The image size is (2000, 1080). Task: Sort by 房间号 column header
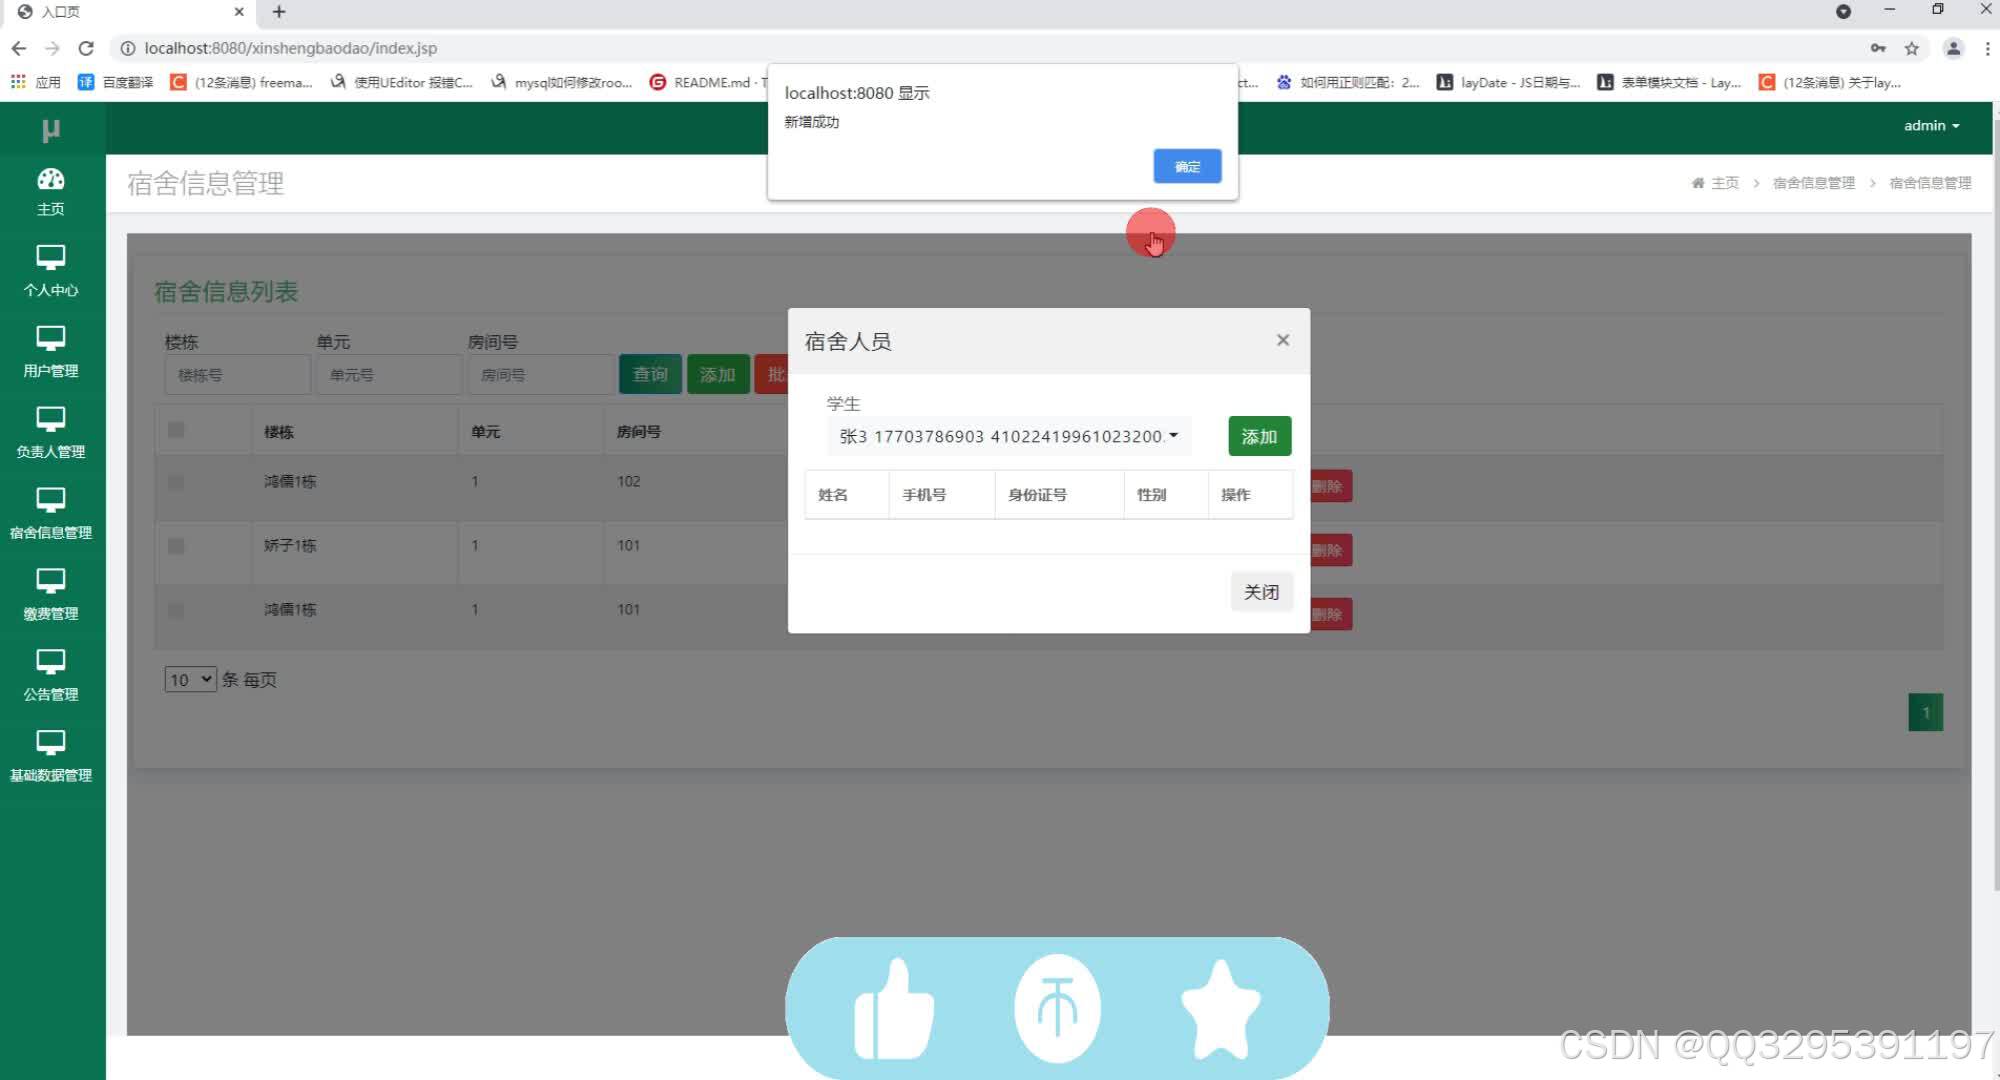[638, 432]
